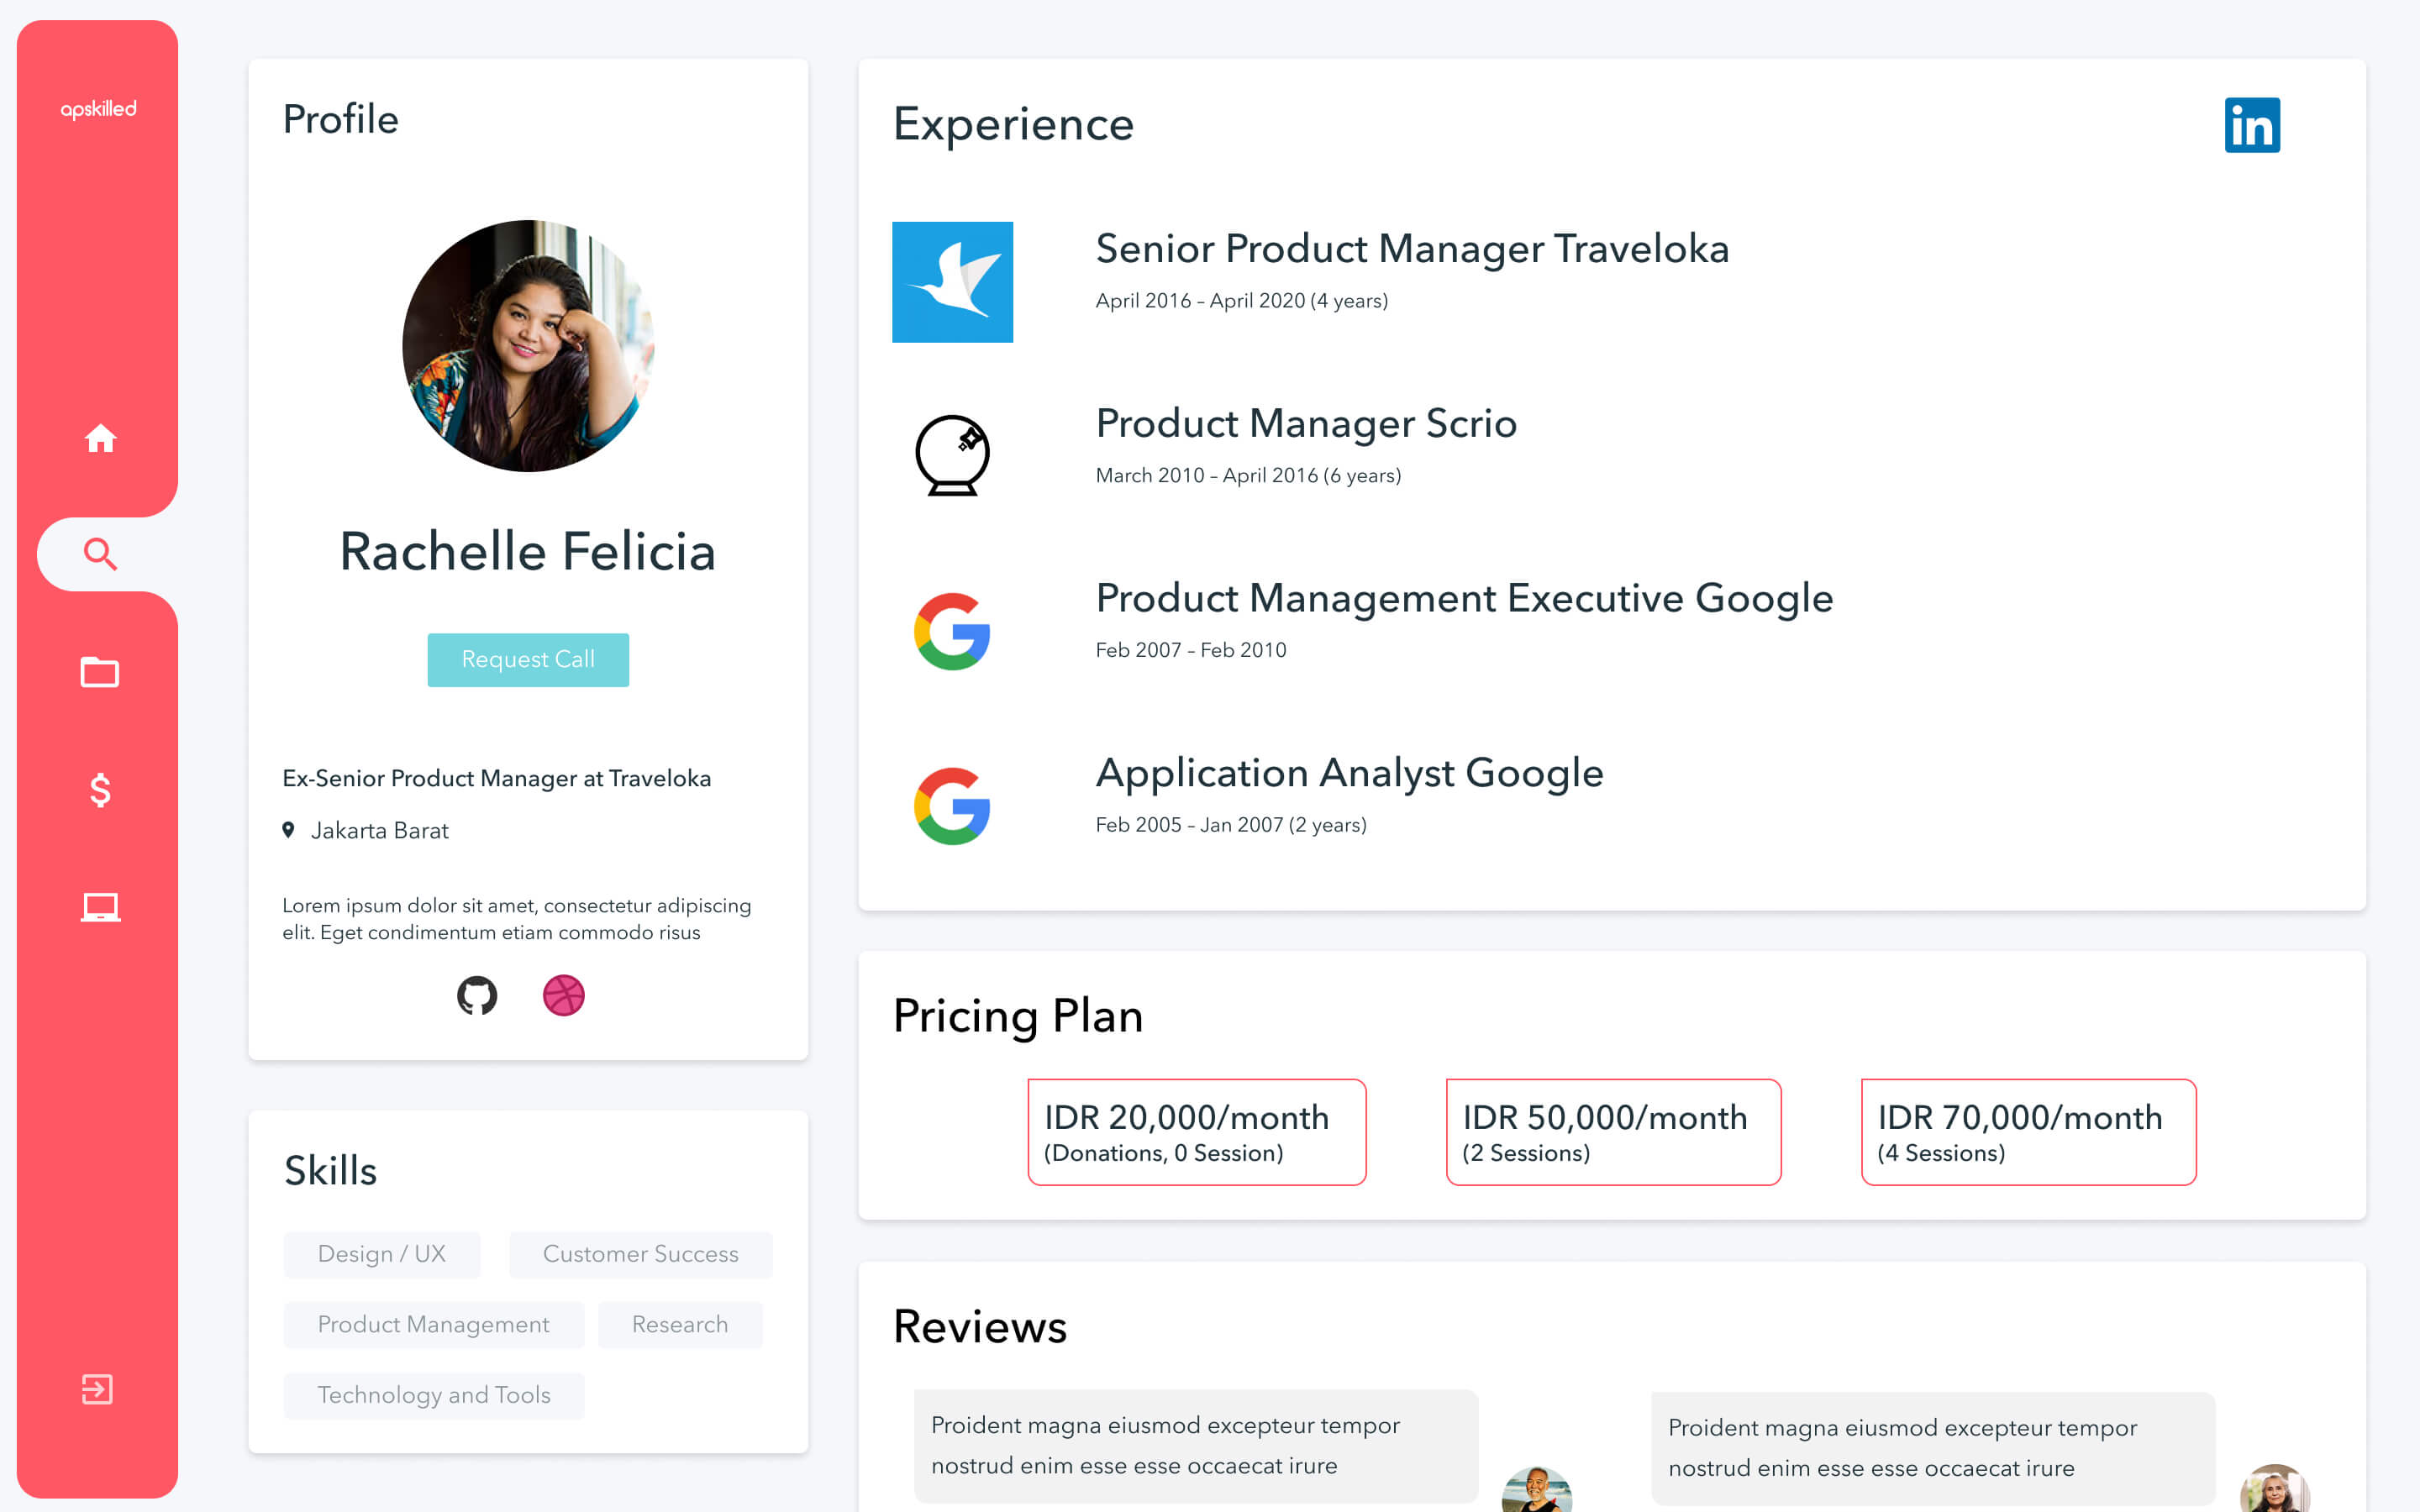Screen dimensions: 2420x1512
Task: Click the Request Call button
Action: click(528, 660)
